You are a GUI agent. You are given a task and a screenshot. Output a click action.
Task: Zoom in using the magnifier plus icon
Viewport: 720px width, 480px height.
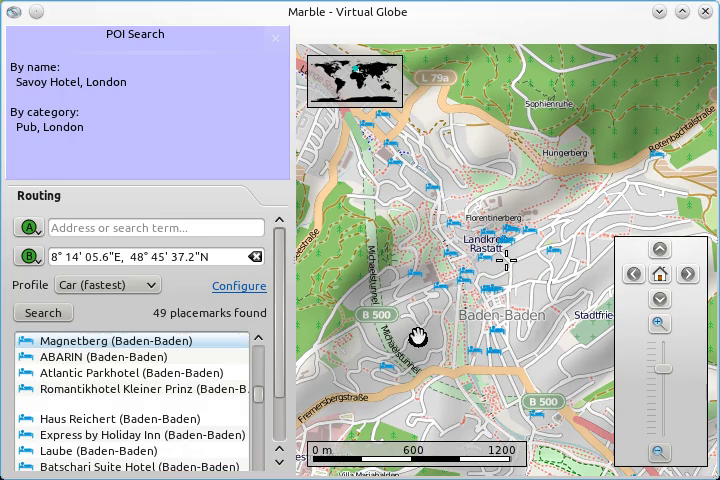point(660,323)
